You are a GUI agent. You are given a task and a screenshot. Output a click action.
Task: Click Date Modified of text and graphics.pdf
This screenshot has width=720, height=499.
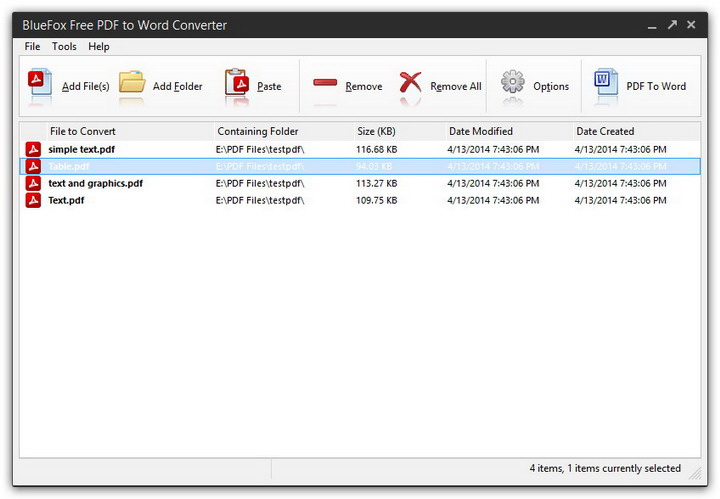tap(493, 183)
